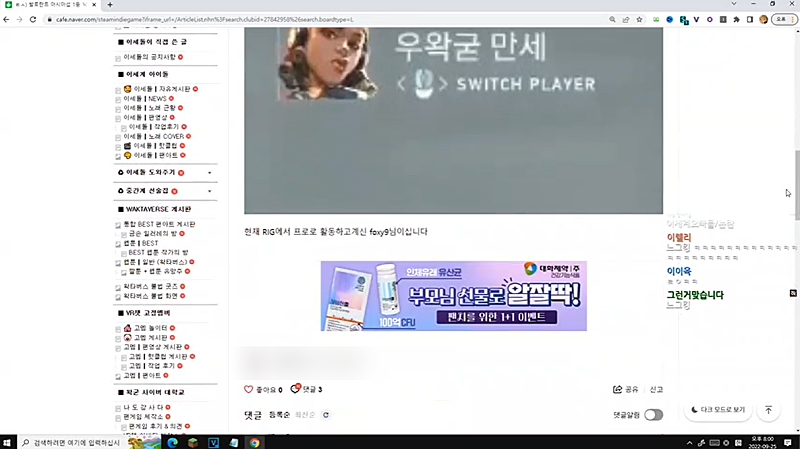Sort comments by 등록순
800x449 pixels.
[279, 415]
